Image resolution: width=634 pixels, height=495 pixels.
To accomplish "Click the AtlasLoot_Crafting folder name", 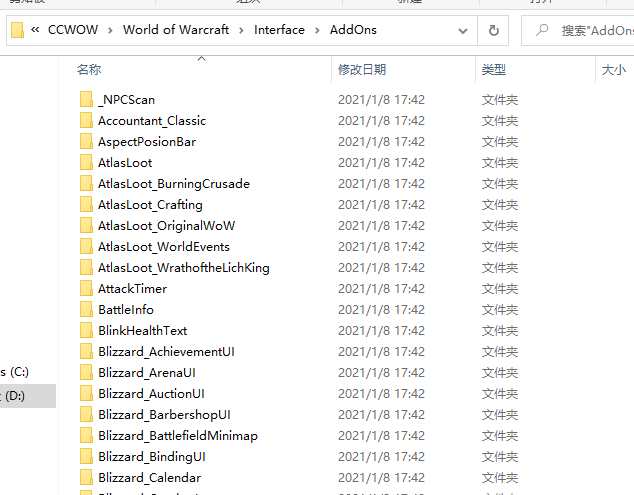I will [x=150, y=205].
